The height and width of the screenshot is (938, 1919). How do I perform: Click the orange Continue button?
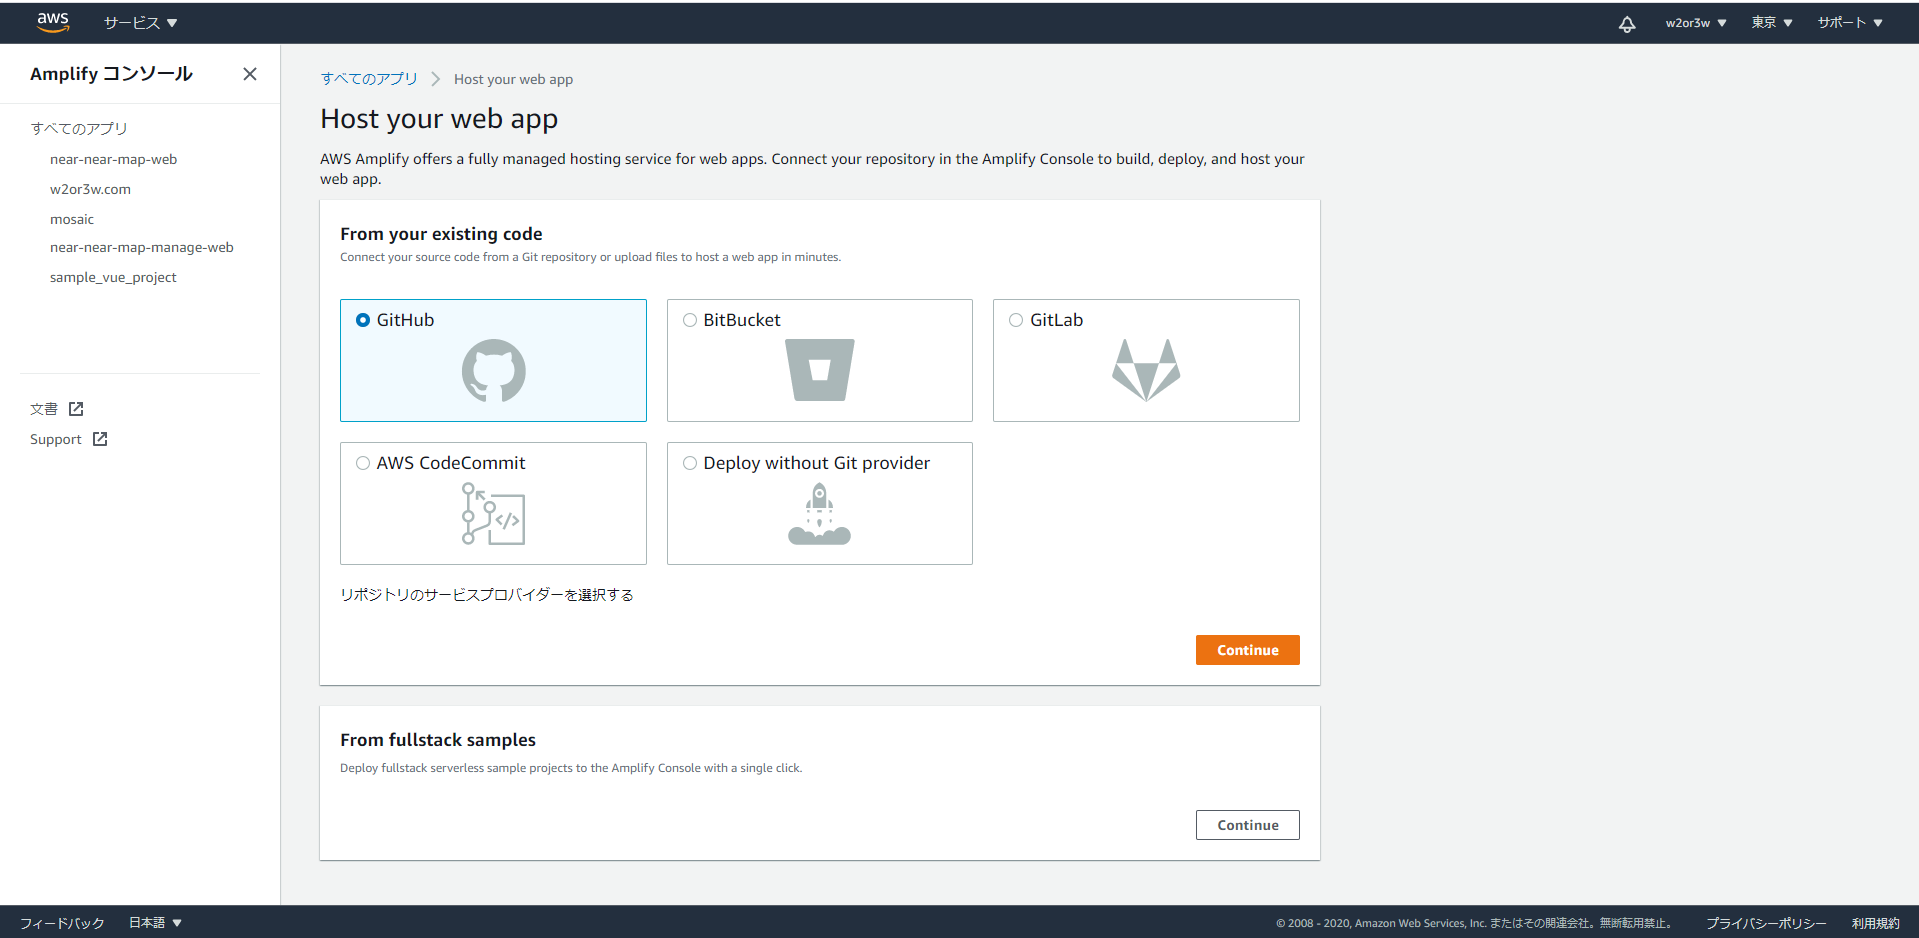[1247, 650]
